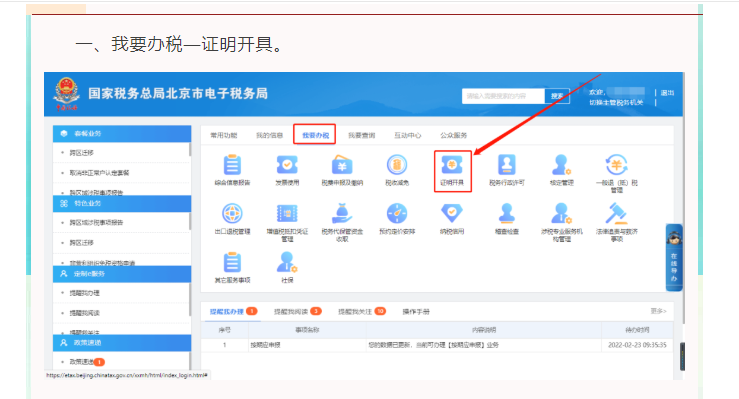Open the 核定管理 icon
Viewport: 739px width, 399px height.
click(561, 165)
